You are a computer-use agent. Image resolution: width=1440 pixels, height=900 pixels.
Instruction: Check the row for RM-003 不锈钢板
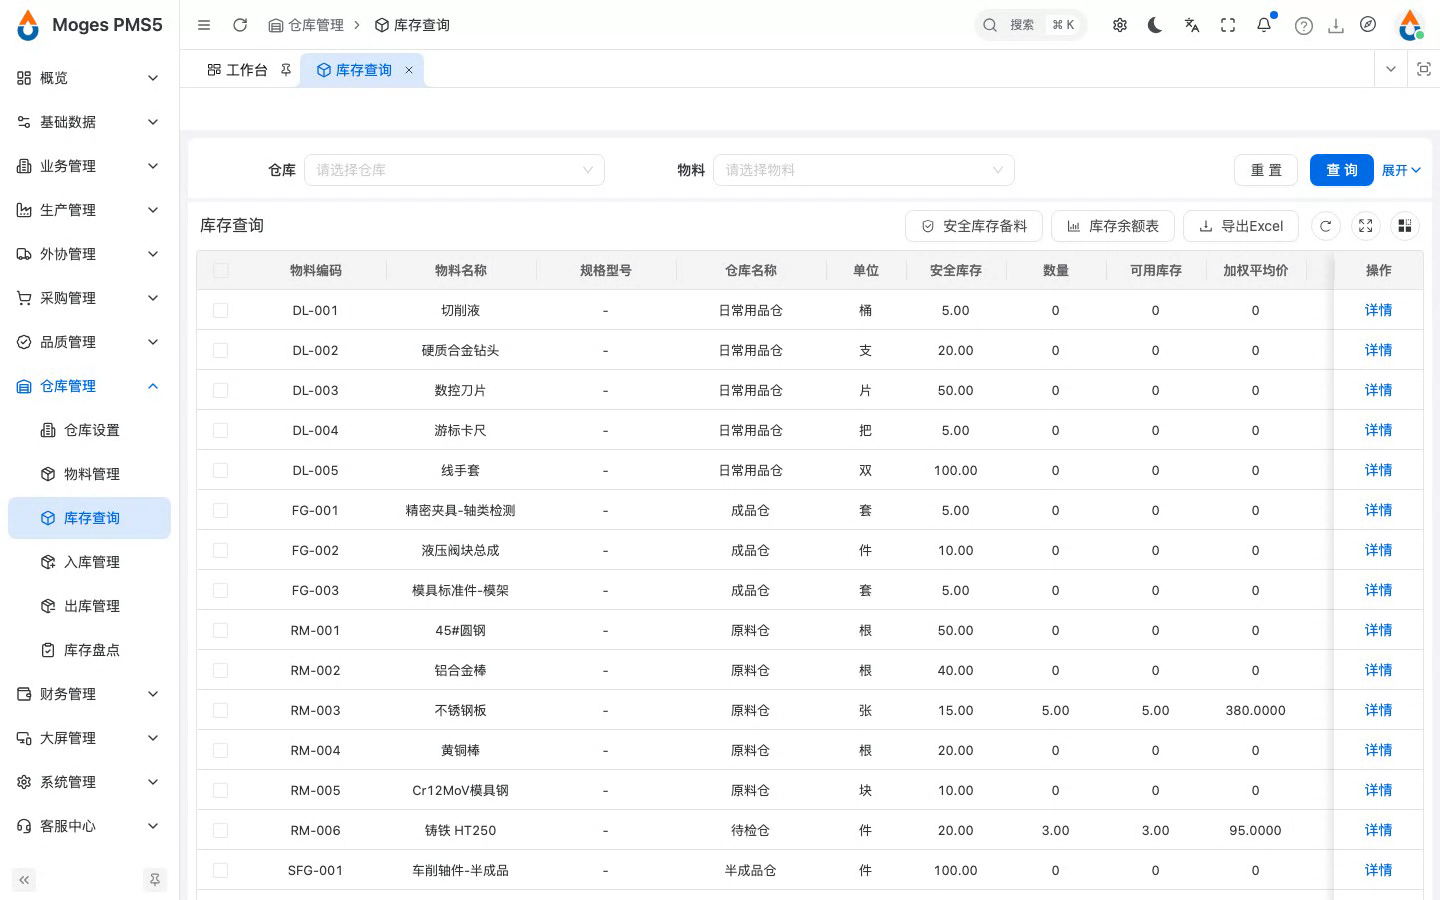221,711
